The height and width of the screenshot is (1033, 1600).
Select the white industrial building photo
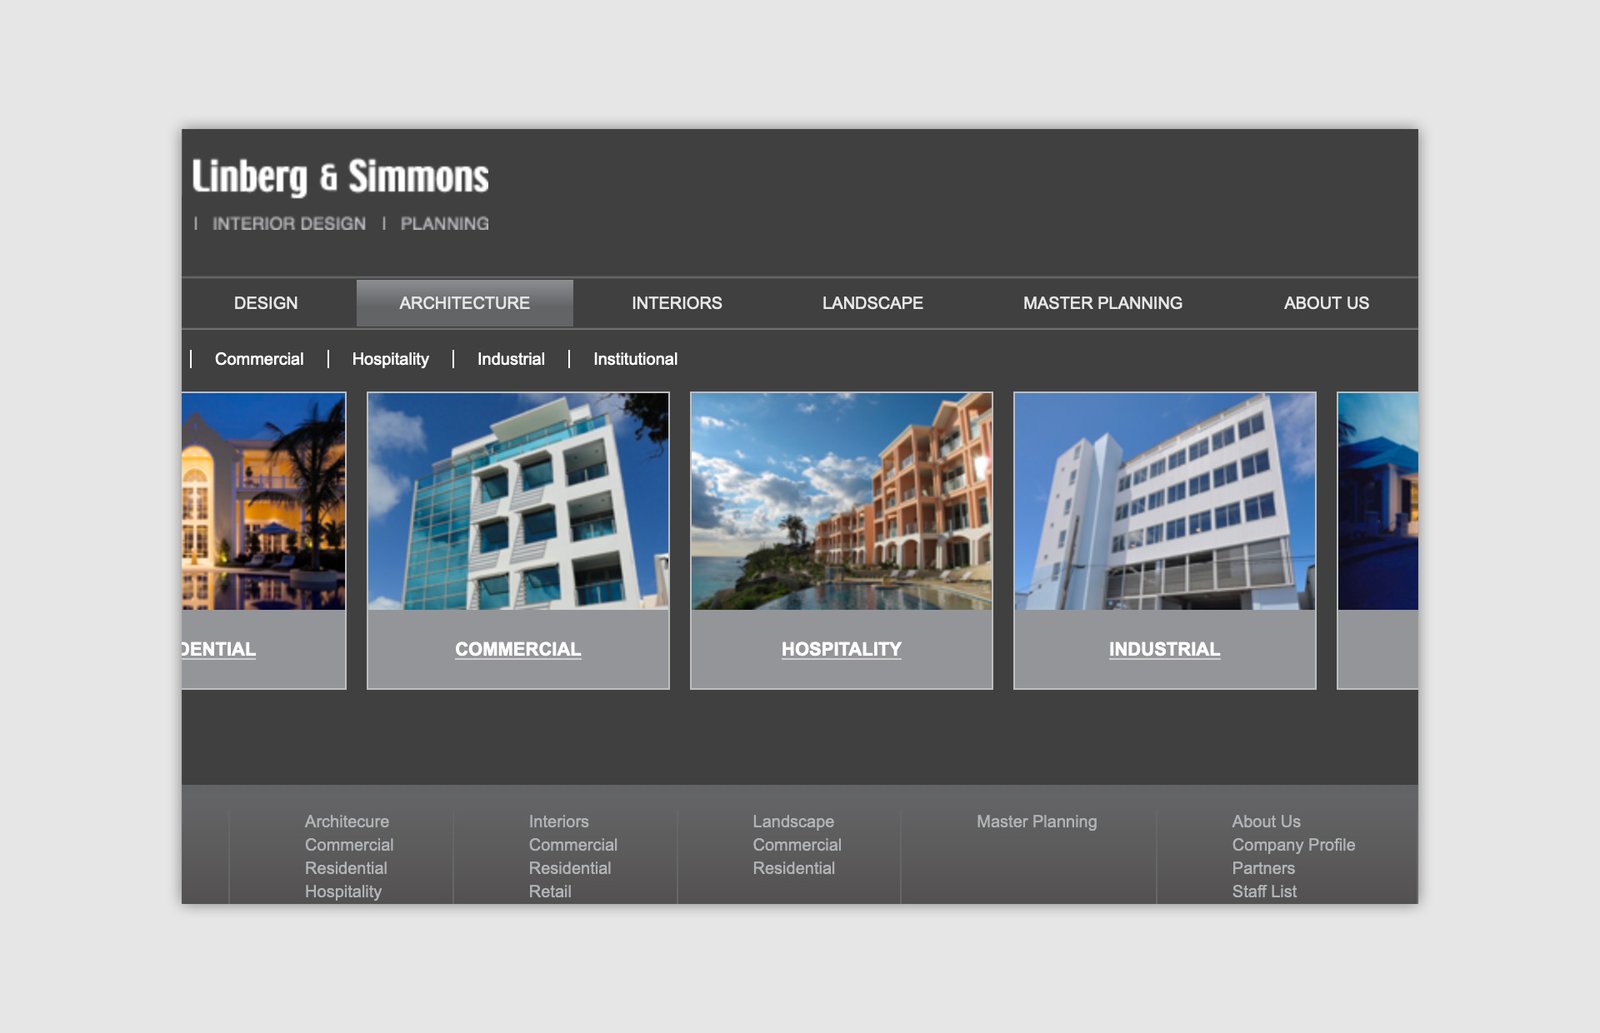[1164, 501]
